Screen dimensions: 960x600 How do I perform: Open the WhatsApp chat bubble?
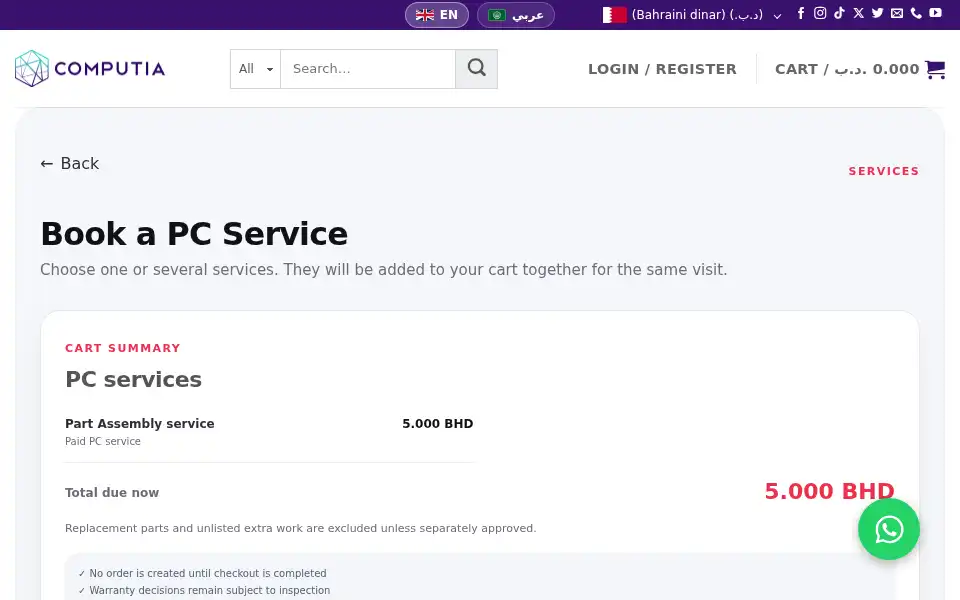tap(888, 529)
